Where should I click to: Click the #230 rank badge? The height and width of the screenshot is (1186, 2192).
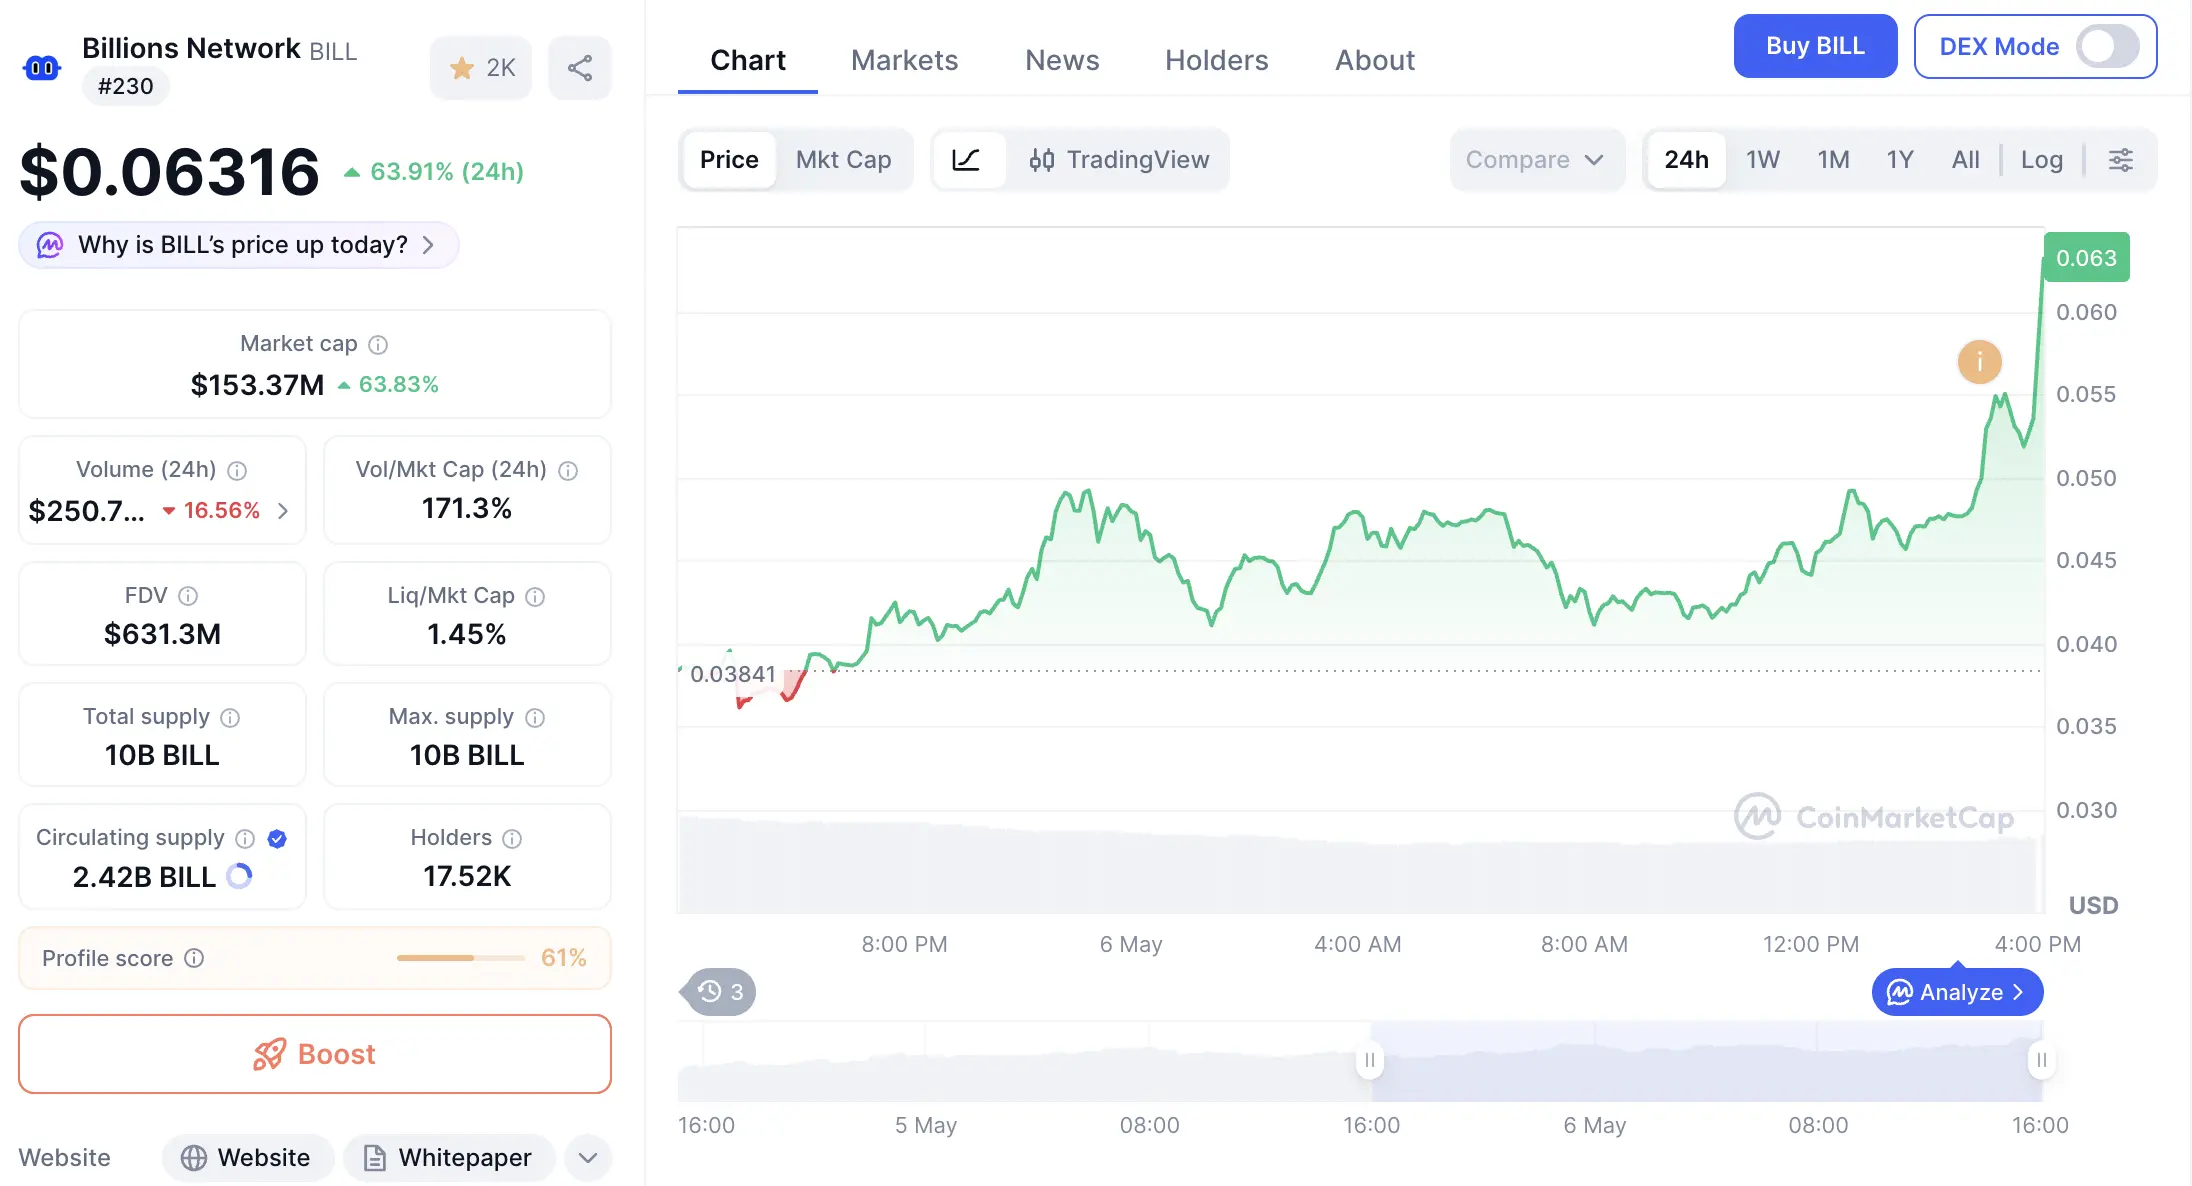(x=126, y=86)
